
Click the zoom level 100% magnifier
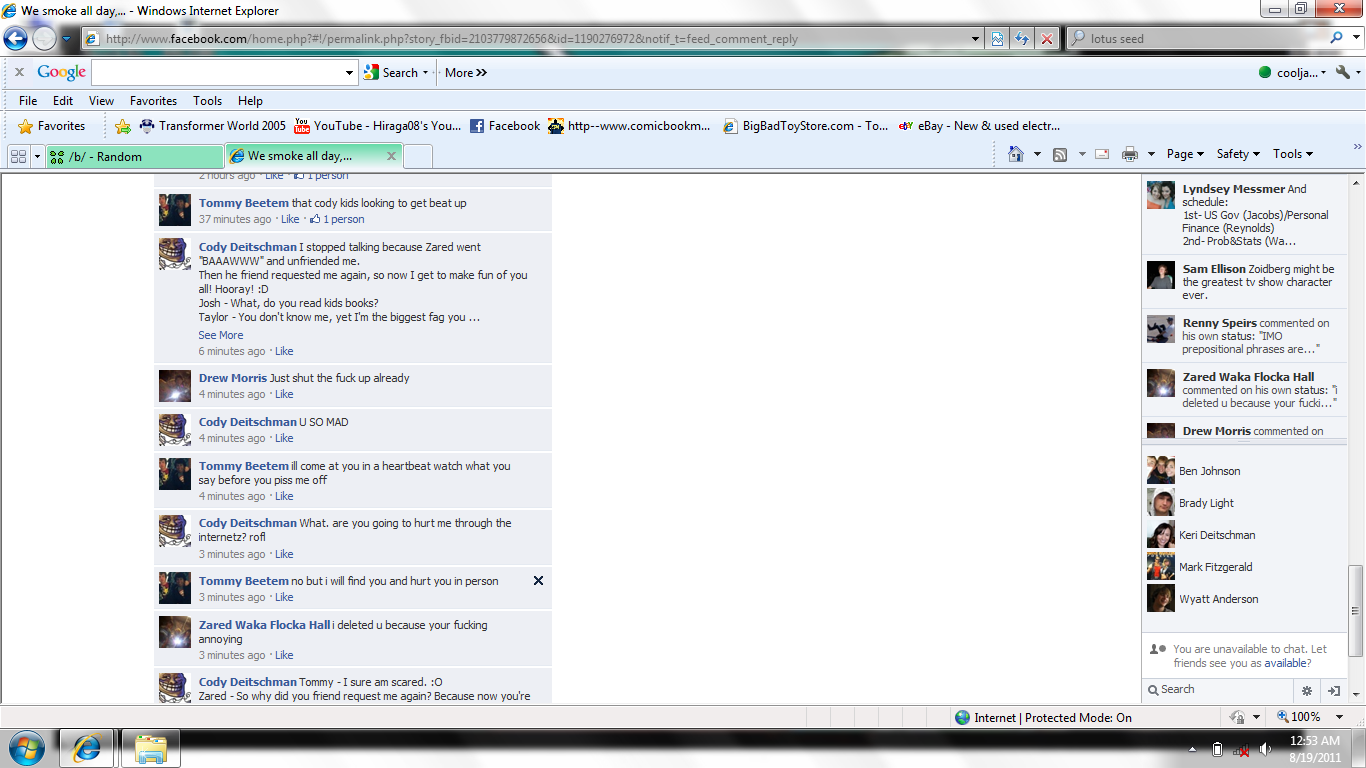click(x=1284, y=717)
